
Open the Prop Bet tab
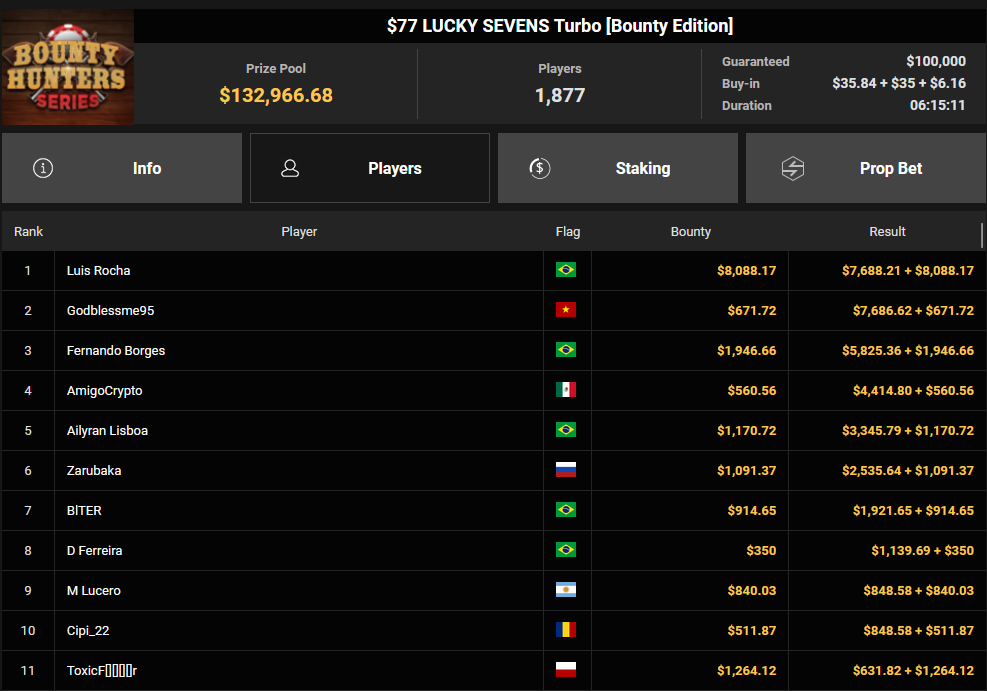tap(866, 168)
